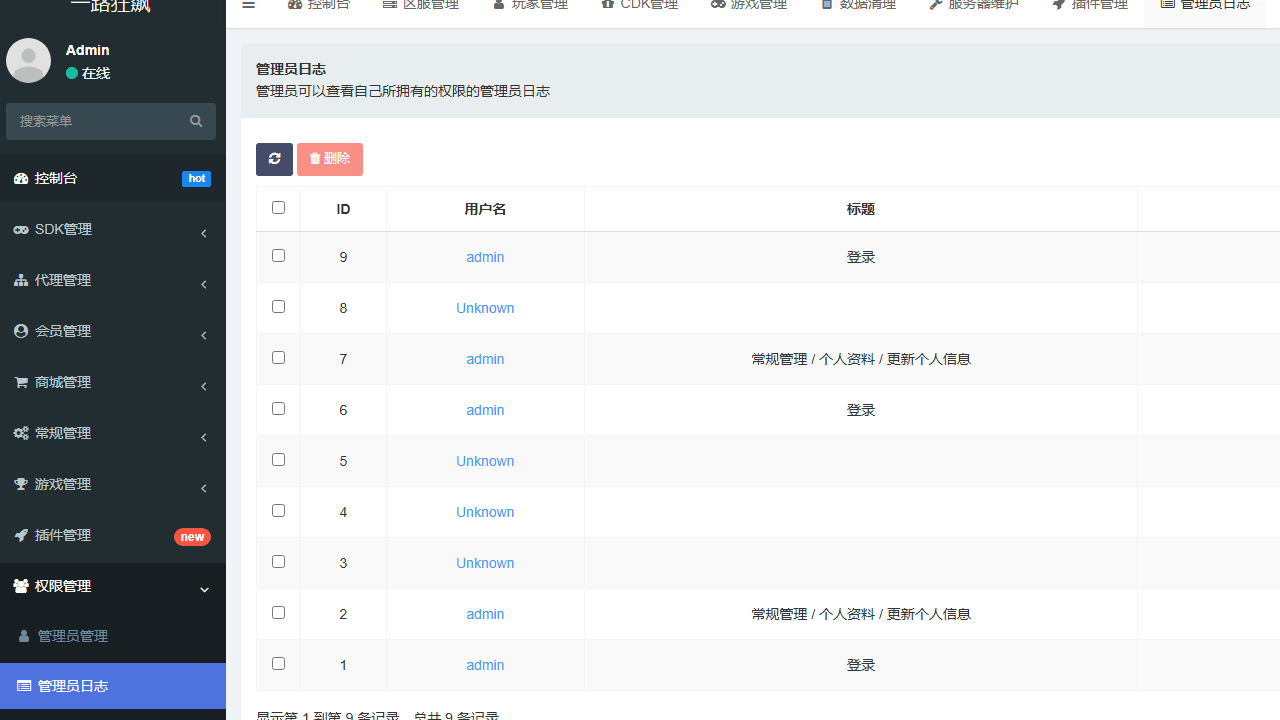The image size is (1280, 720).
Task: Open Unknown user link in row 5
Action: click(485, 461)
